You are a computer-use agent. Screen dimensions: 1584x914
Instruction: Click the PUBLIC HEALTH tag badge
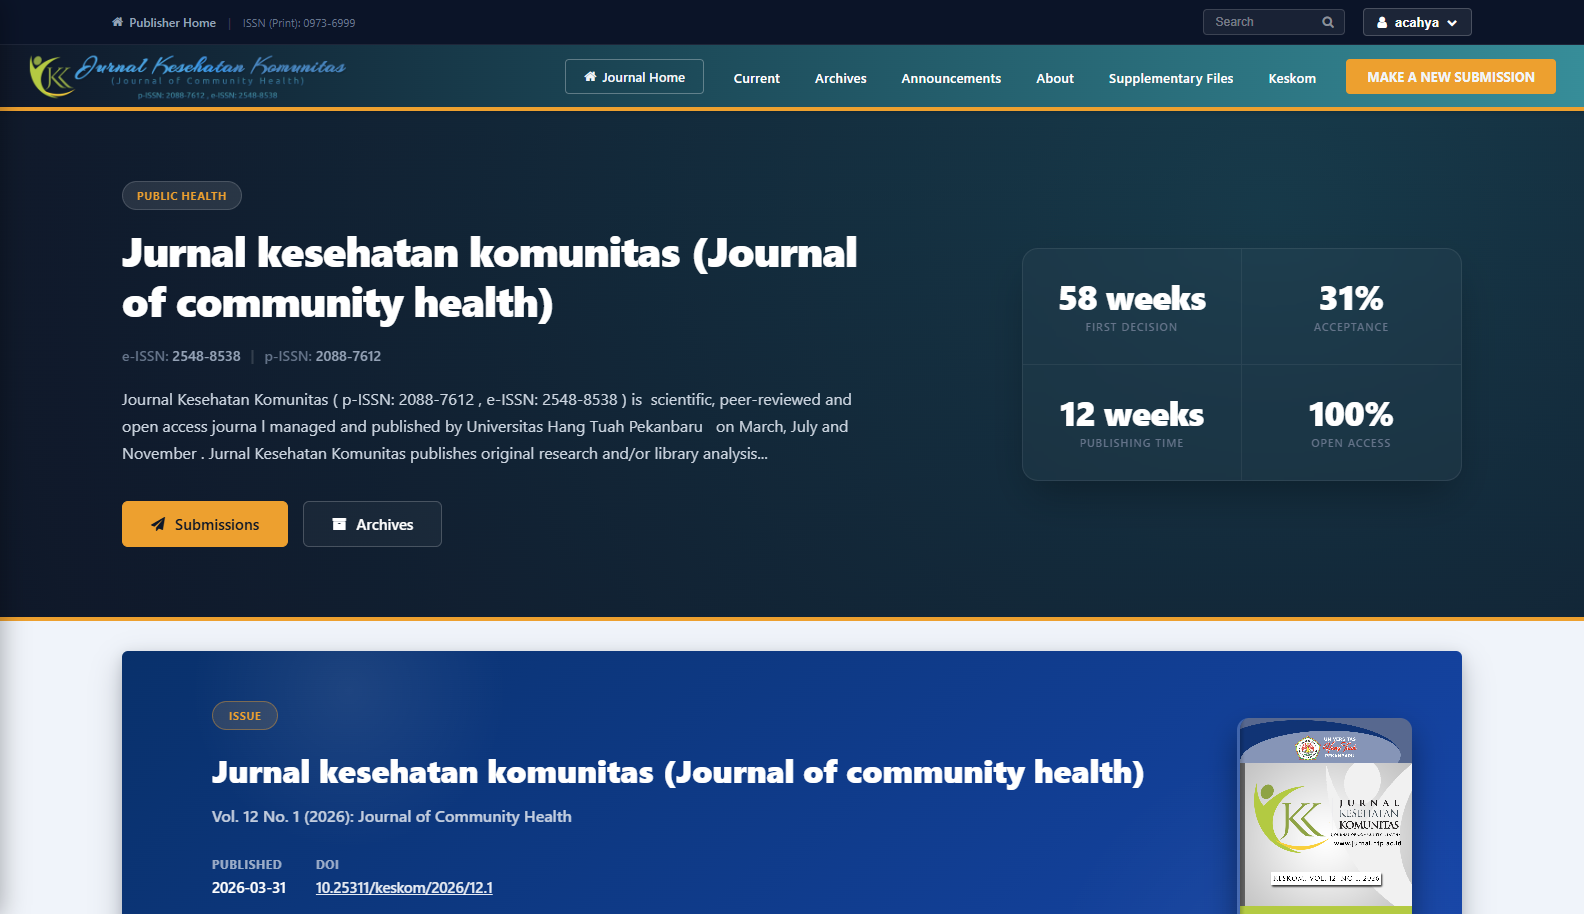pos(182,196)
